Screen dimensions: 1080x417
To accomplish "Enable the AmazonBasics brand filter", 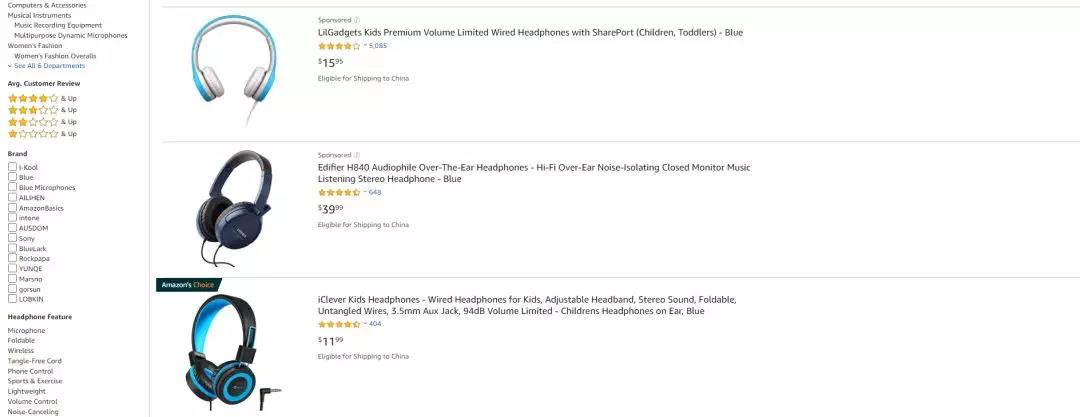I will pyautogui.click(x=12, y=208).
